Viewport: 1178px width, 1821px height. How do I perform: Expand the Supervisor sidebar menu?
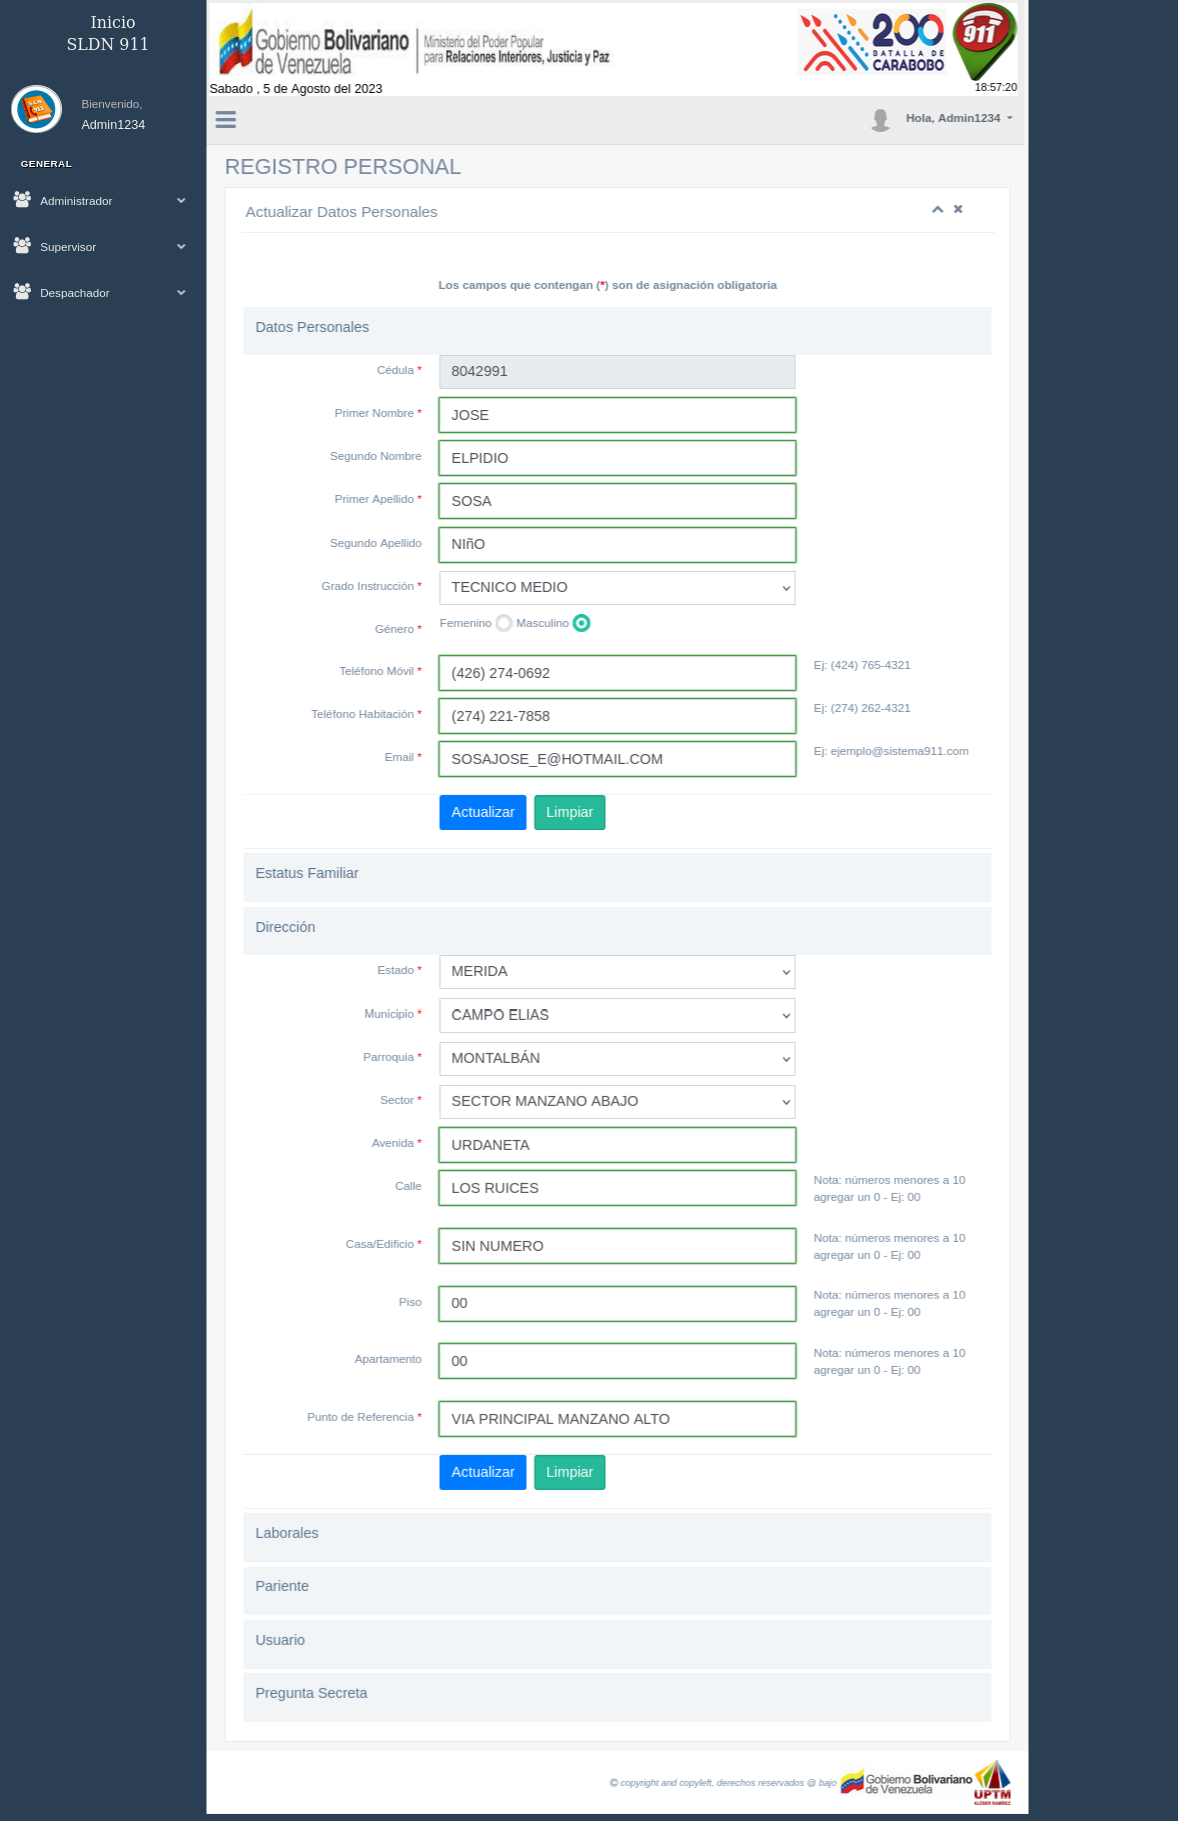[x=100, y=247]
